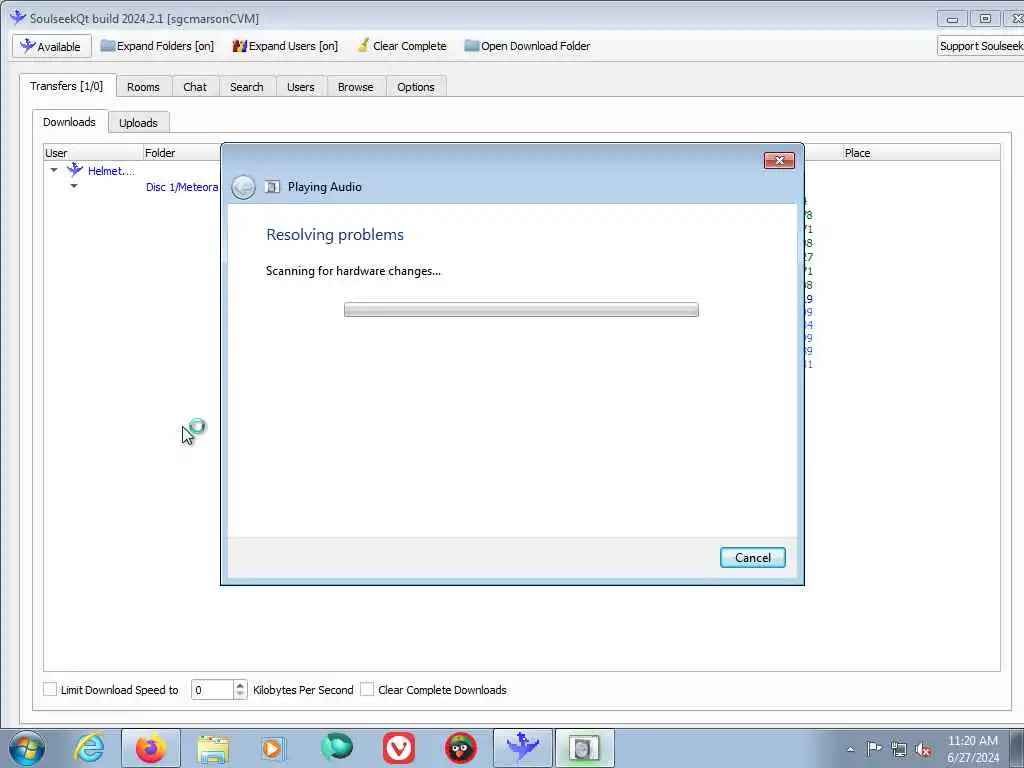The image size is (1024, 768).
Task: Click the troubleshooter progress bar
Action: 521,310
